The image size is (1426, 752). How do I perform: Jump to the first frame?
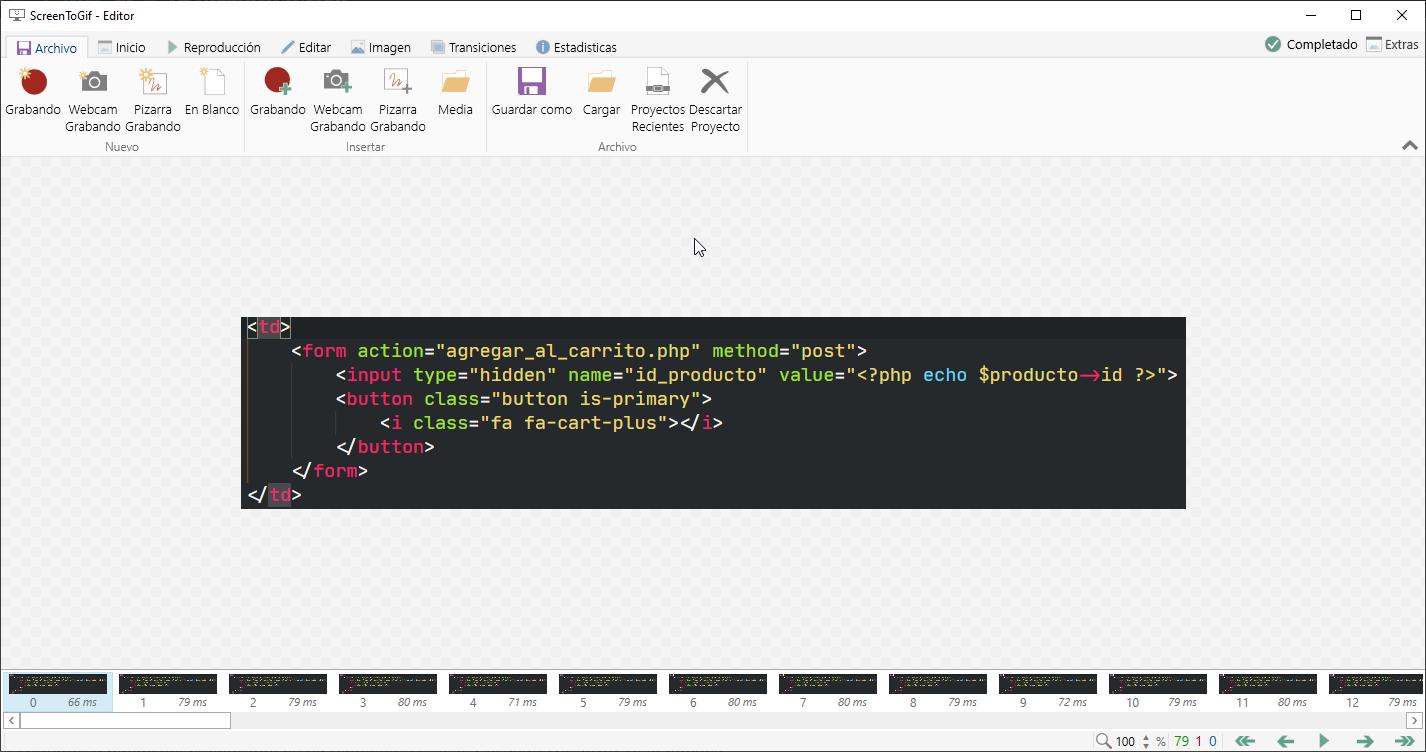pyautogui.click(x=1245, y=741)
